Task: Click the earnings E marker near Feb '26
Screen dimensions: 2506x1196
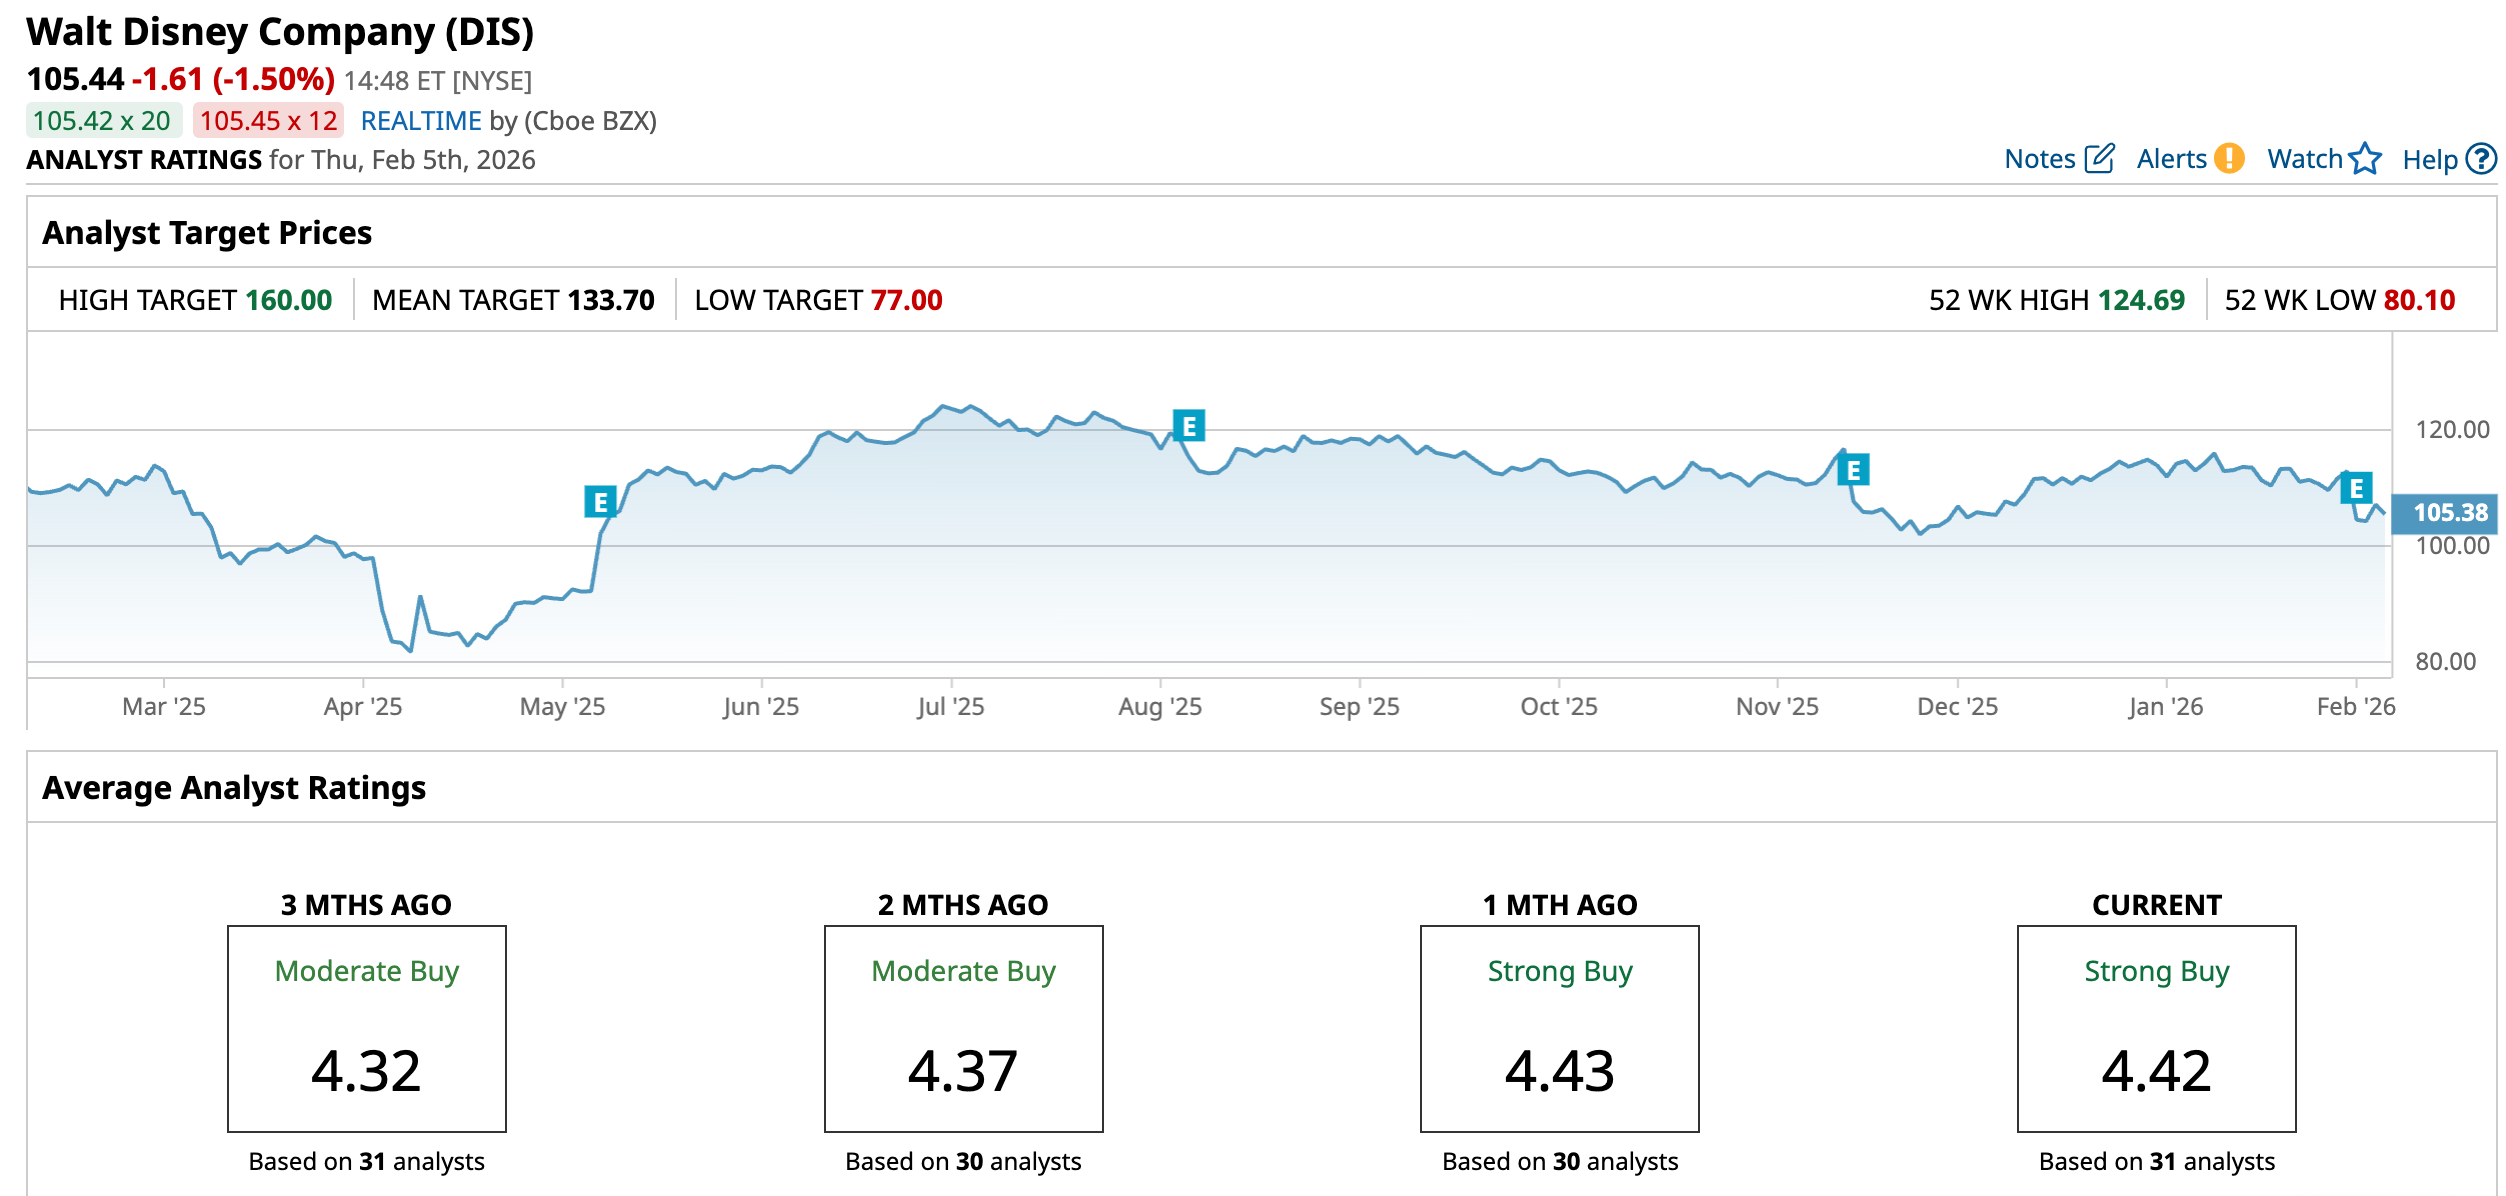Action: 2356,488
